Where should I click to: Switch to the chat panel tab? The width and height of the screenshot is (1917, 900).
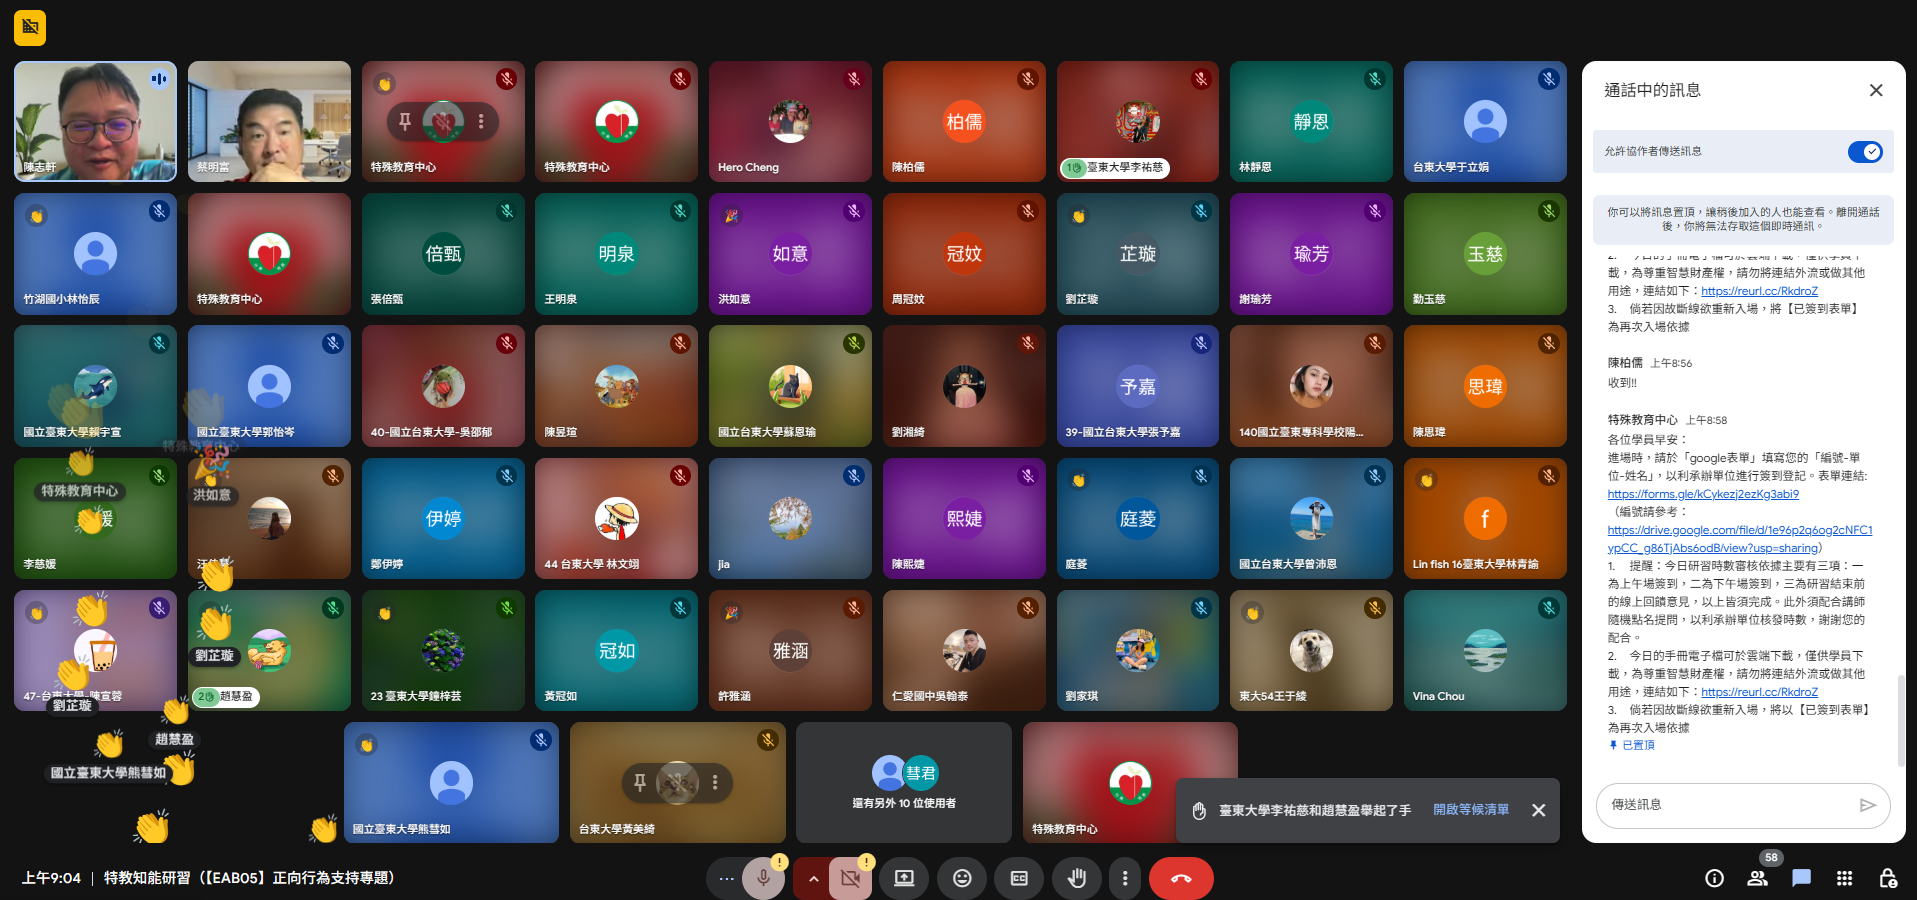(x=1801, y=878)
